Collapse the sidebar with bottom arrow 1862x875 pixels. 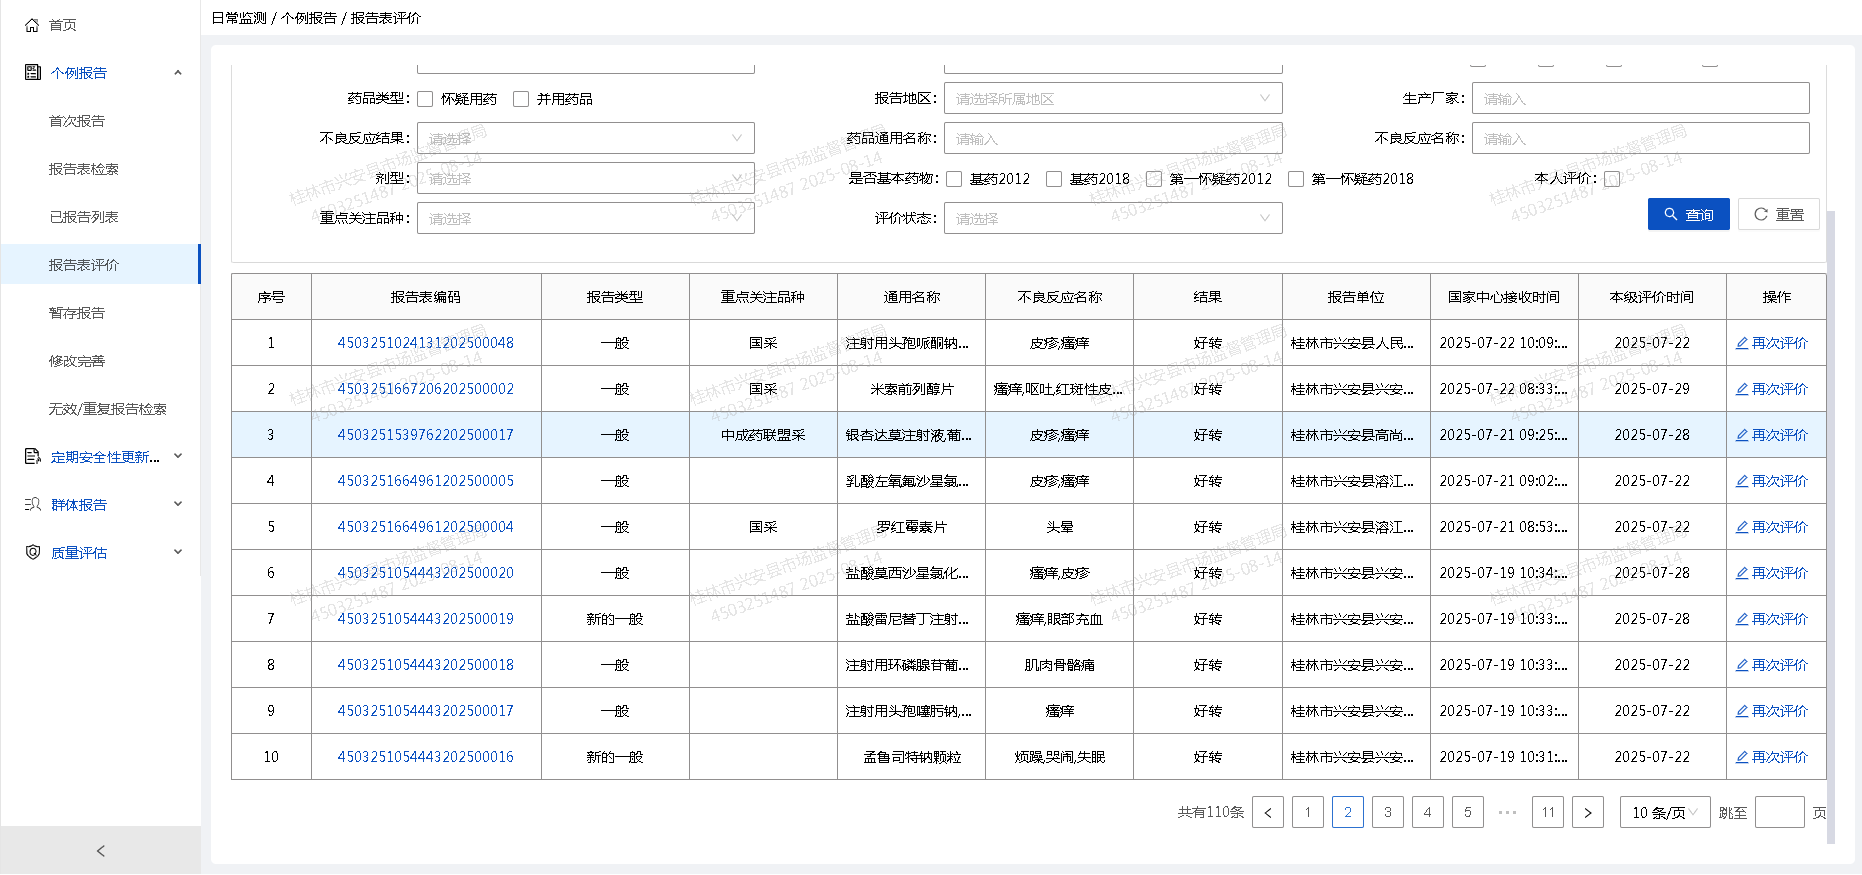[100, 851]
